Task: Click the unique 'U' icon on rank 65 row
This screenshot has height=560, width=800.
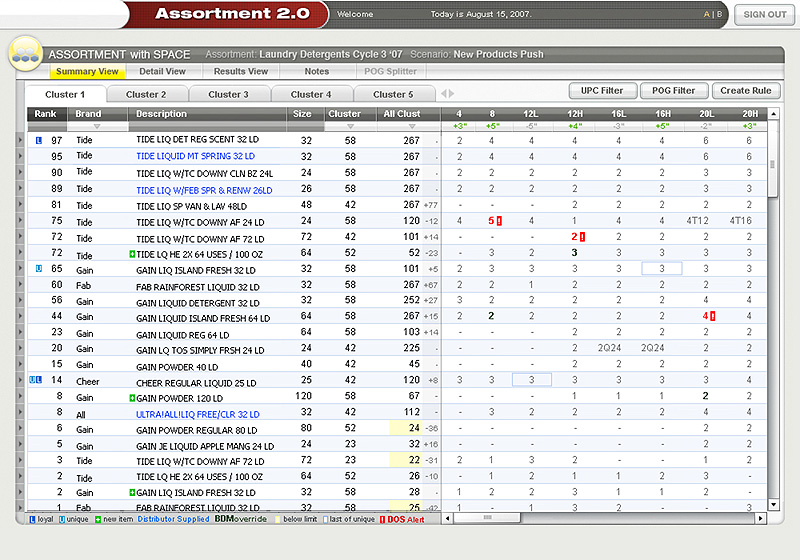Action: [39, 268]
